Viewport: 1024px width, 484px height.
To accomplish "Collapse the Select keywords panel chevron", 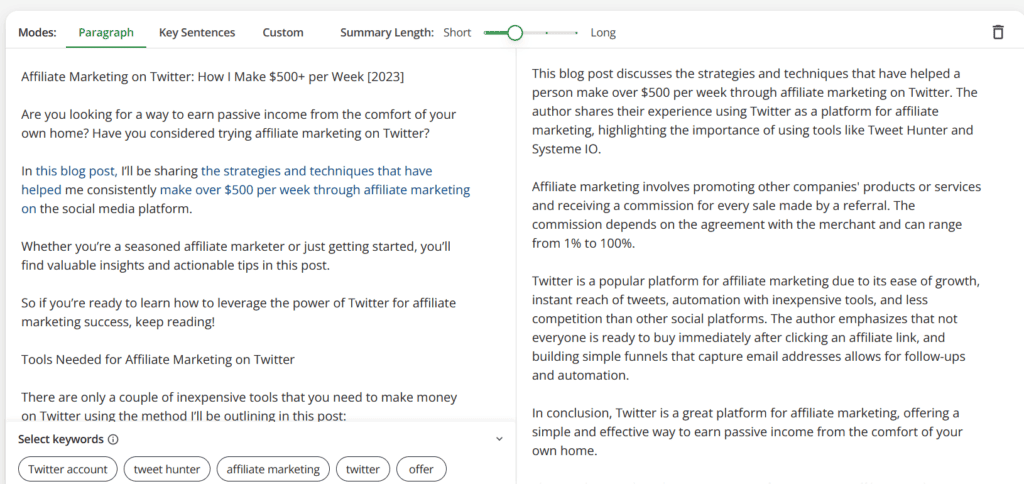I will [499, 439].
